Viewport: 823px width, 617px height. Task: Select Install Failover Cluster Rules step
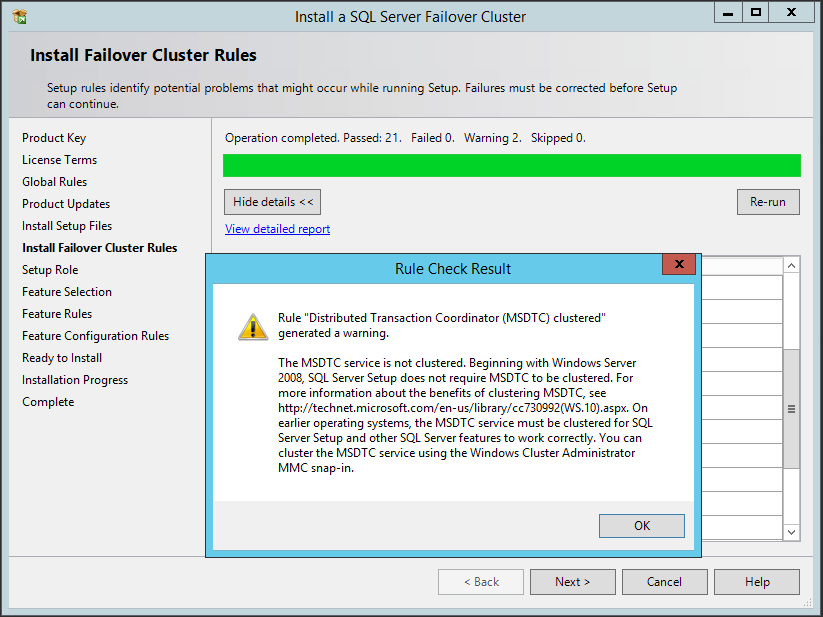(x=100, y=248)
